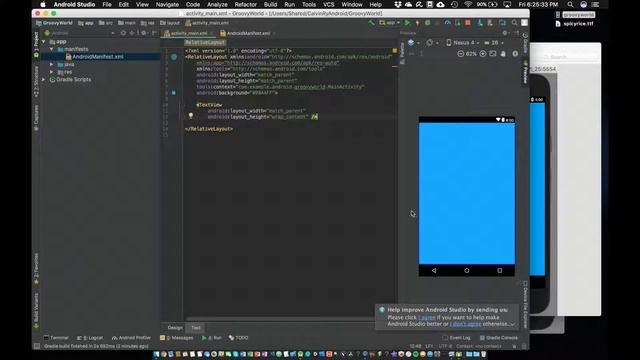The height and width of the screenshot is (360, 640).
Task: Collapse the app module tree node
Action: coord(44,42)
